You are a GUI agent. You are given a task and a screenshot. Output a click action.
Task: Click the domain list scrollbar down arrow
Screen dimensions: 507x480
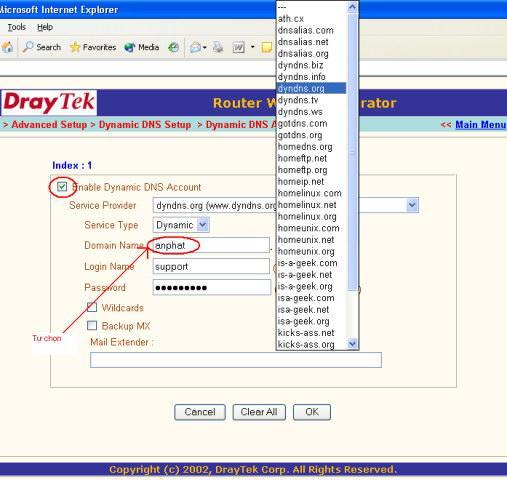pyautogui.click(x=352, y=343)
